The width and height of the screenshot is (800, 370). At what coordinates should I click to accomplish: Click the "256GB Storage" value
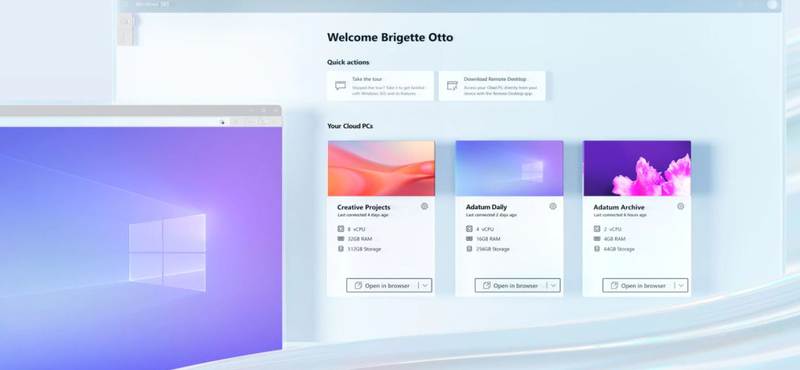(x=493, y=249)
